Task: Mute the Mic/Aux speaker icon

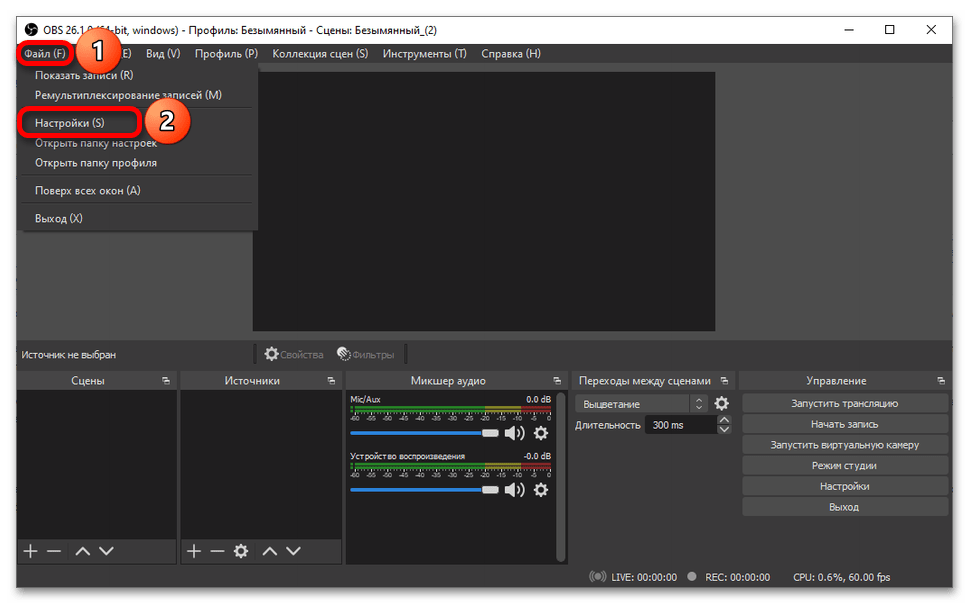Action: pos(514,433)
